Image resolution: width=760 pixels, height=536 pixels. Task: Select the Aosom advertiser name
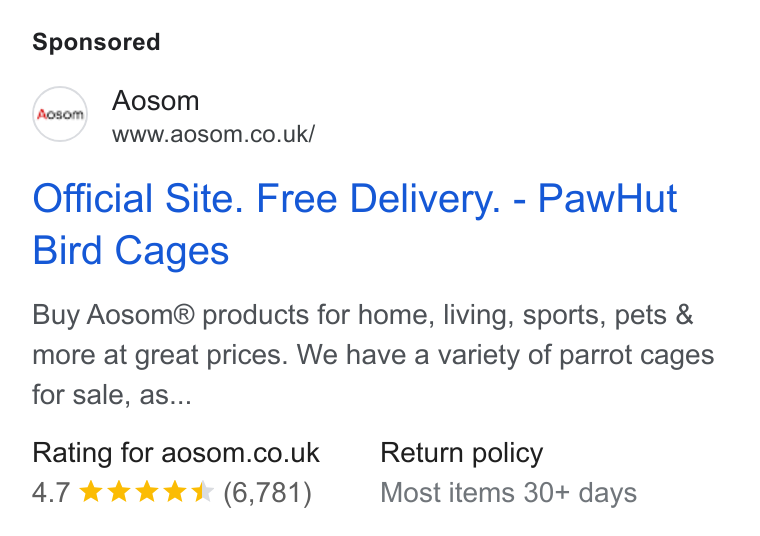click(x=155, y=101)
